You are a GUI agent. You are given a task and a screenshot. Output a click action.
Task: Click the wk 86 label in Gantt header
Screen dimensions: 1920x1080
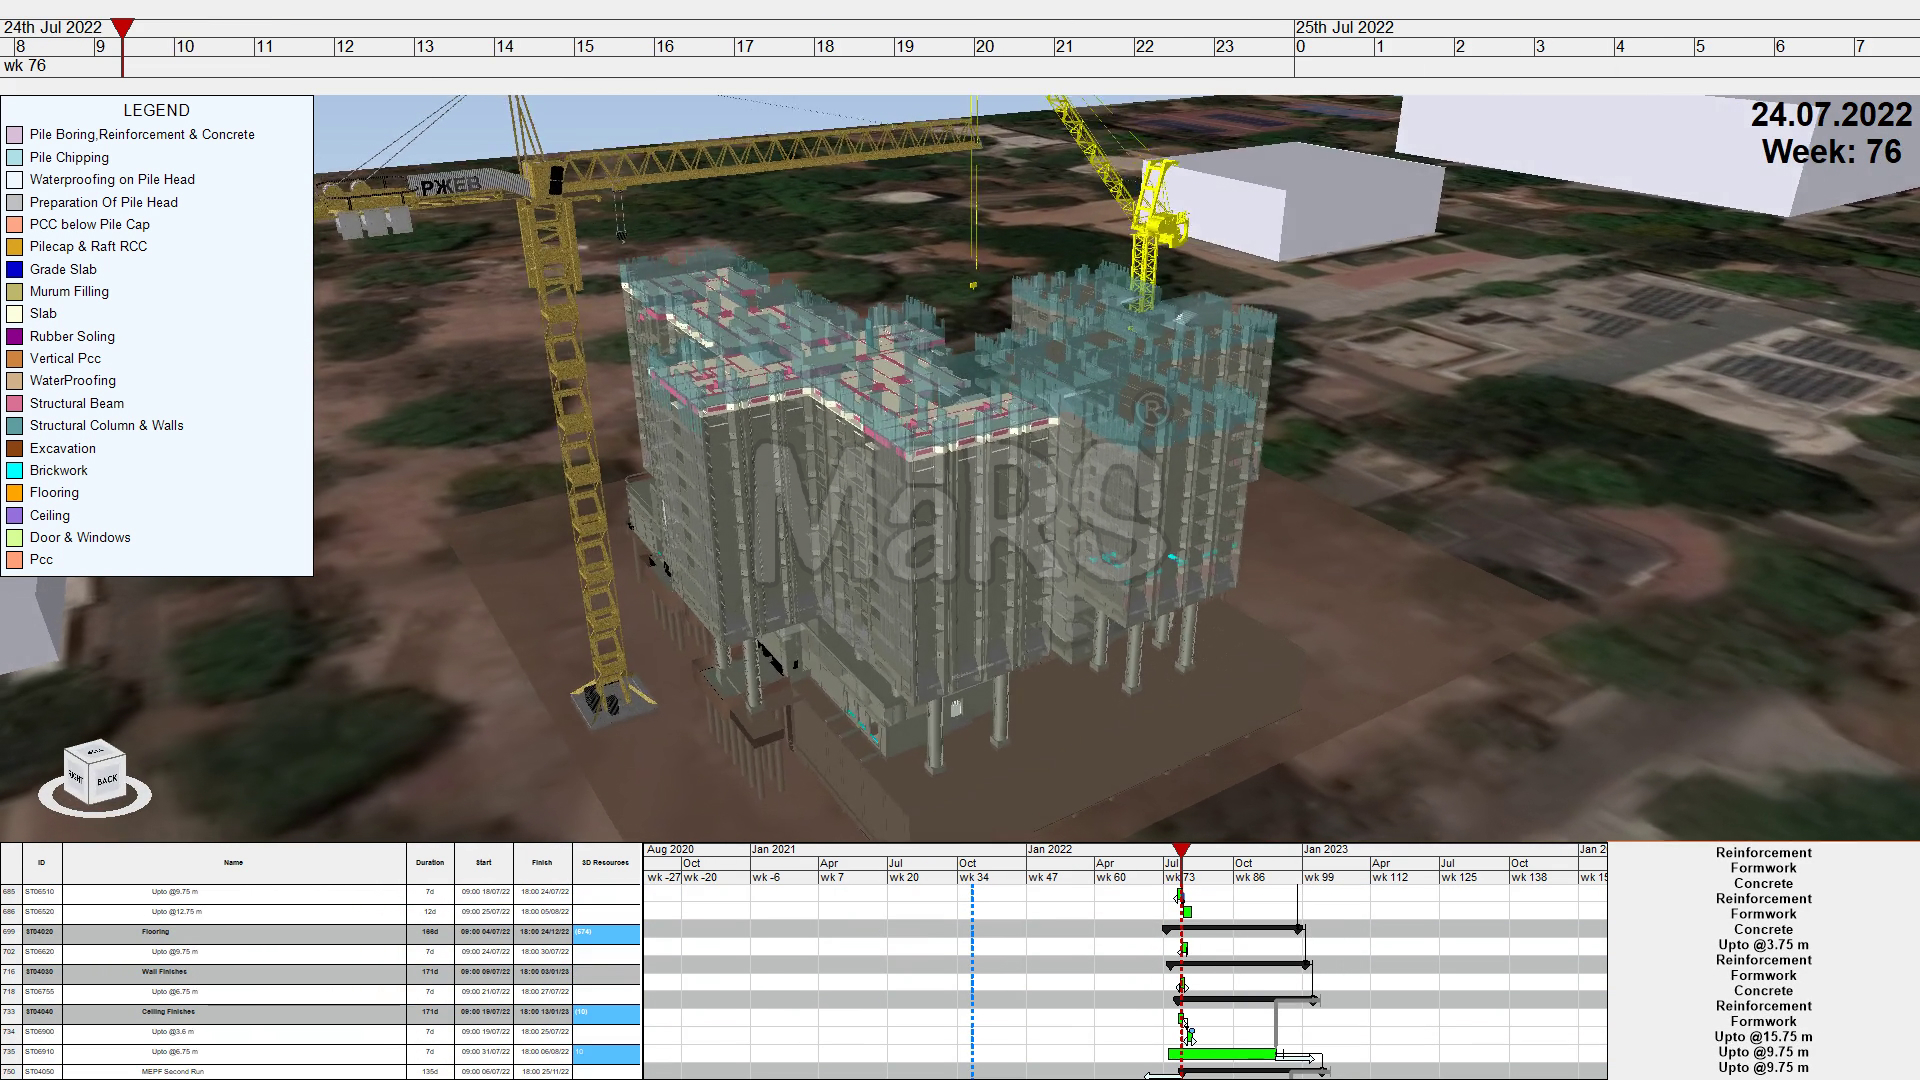tap(1250, 878)
